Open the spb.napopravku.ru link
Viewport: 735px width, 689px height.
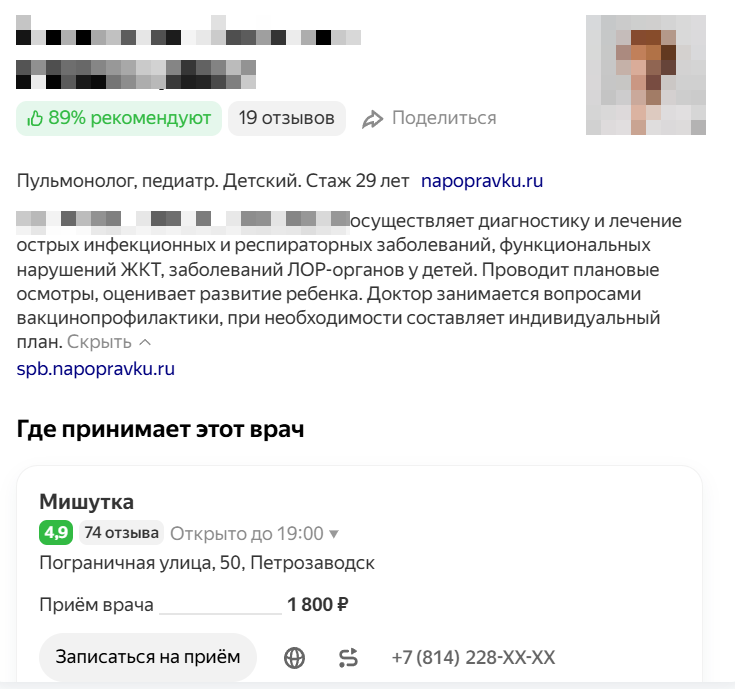coord(96,369)
